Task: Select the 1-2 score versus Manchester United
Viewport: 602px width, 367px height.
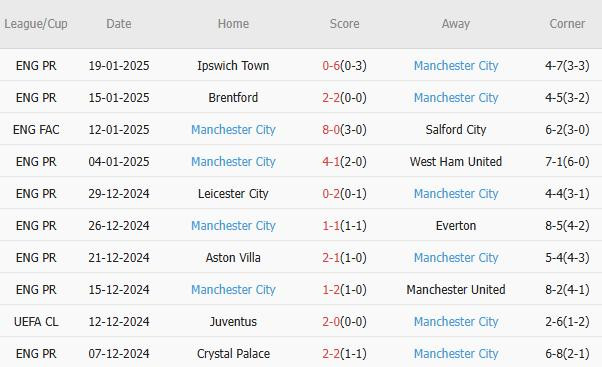Action: tap(331, 289)
